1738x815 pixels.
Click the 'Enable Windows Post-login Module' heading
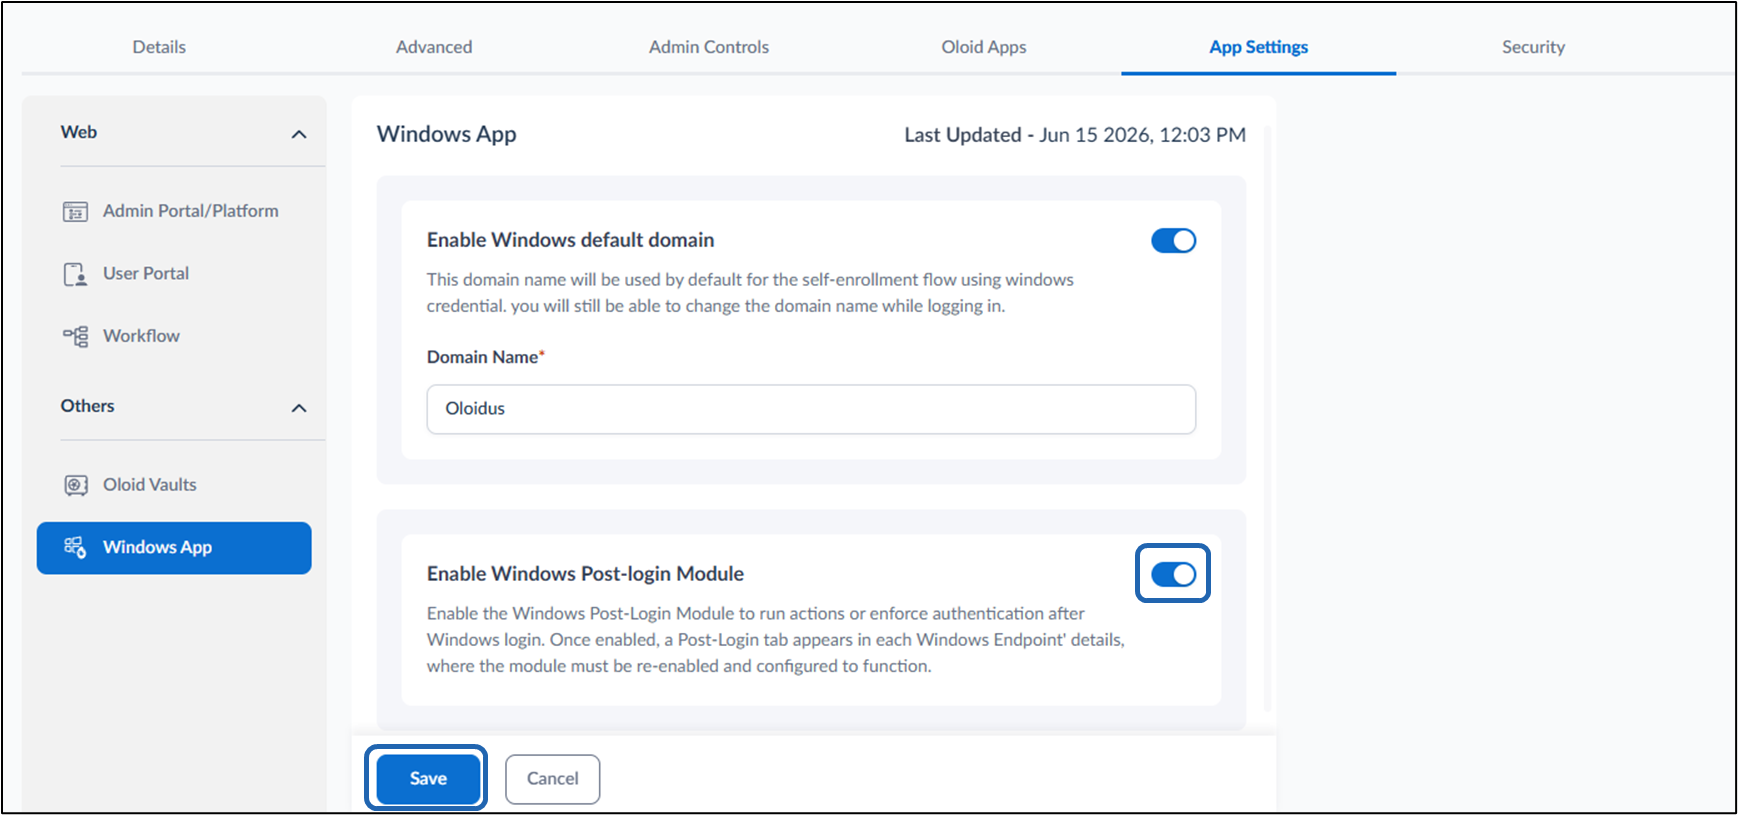coord(586,574)
